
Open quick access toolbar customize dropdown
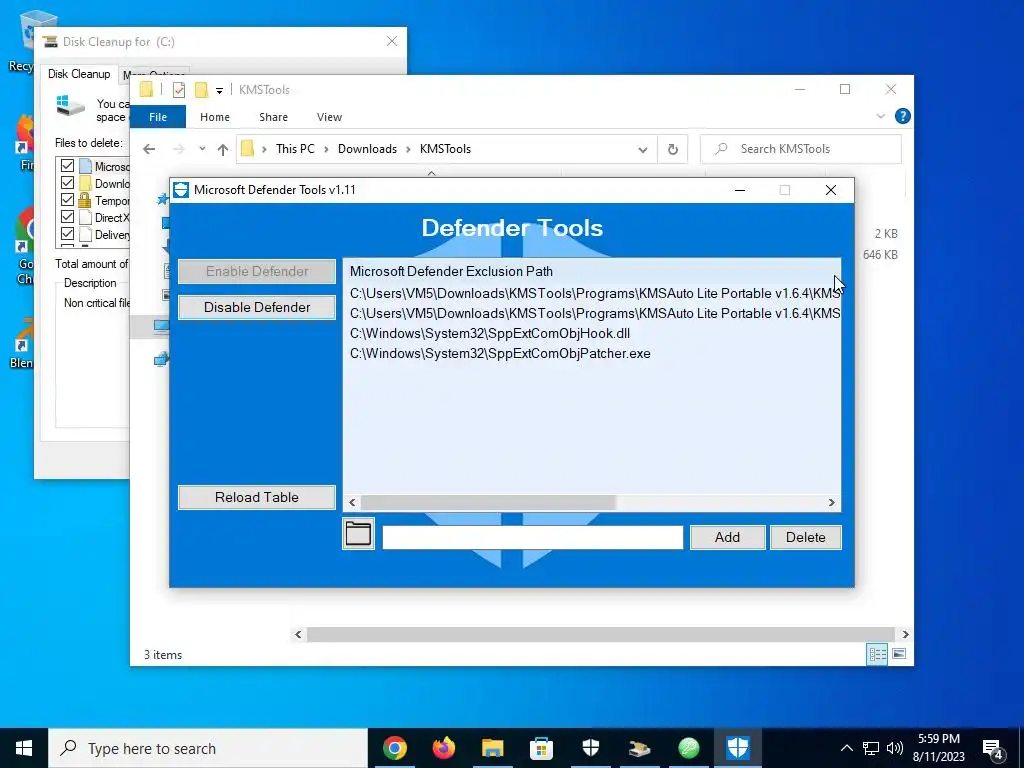pos(219,90)
